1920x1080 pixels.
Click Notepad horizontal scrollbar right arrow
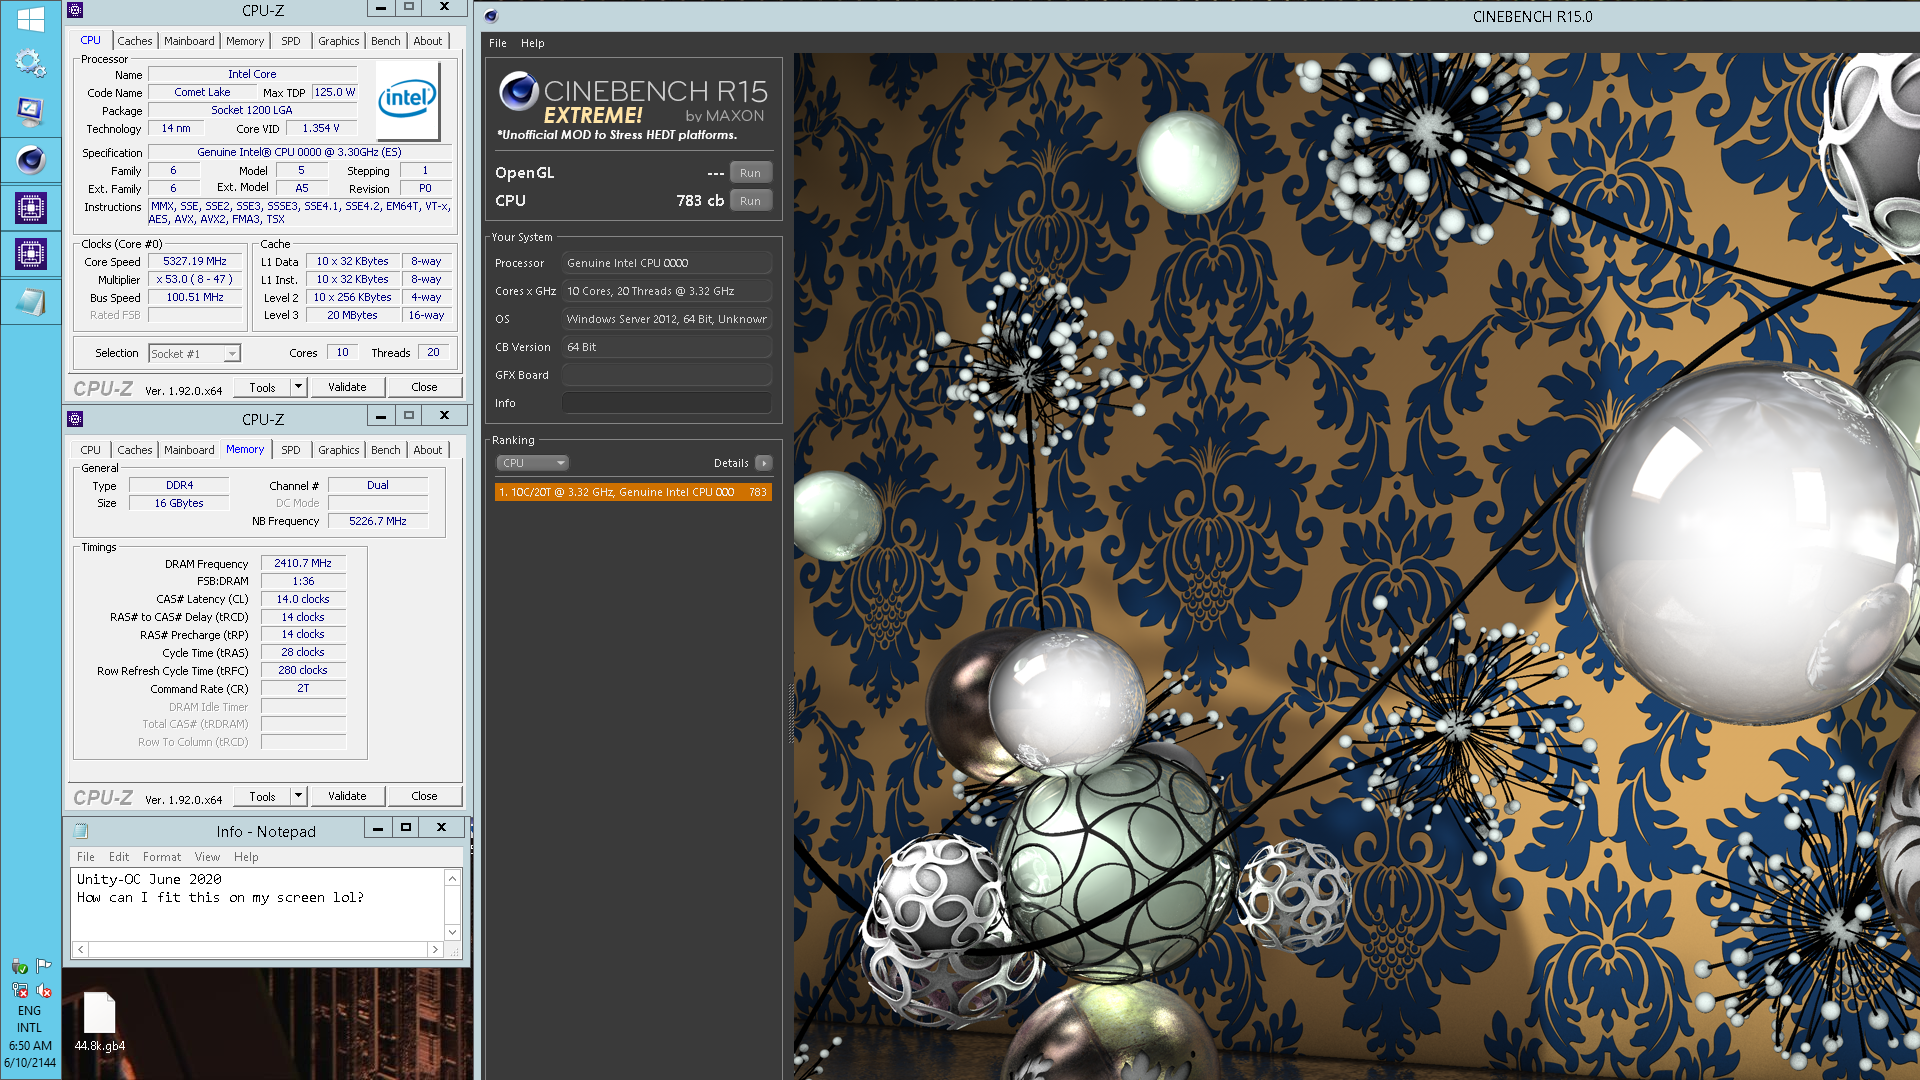coord(435,949)
